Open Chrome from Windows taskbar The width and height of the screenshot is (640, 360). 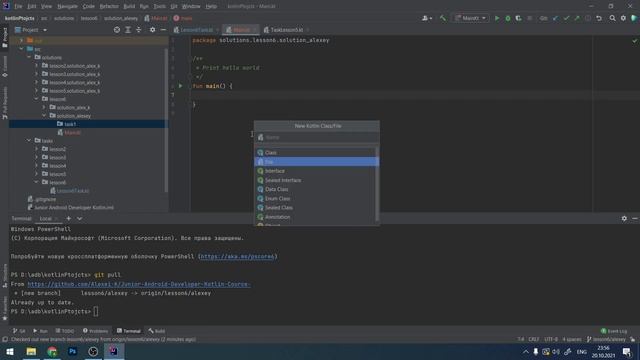(52, 351)
